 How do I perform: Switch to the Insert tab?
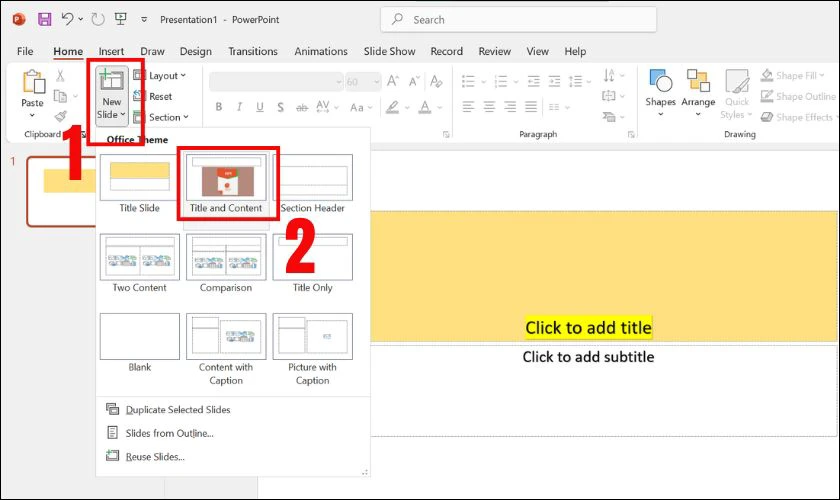(x=111, y=51)
